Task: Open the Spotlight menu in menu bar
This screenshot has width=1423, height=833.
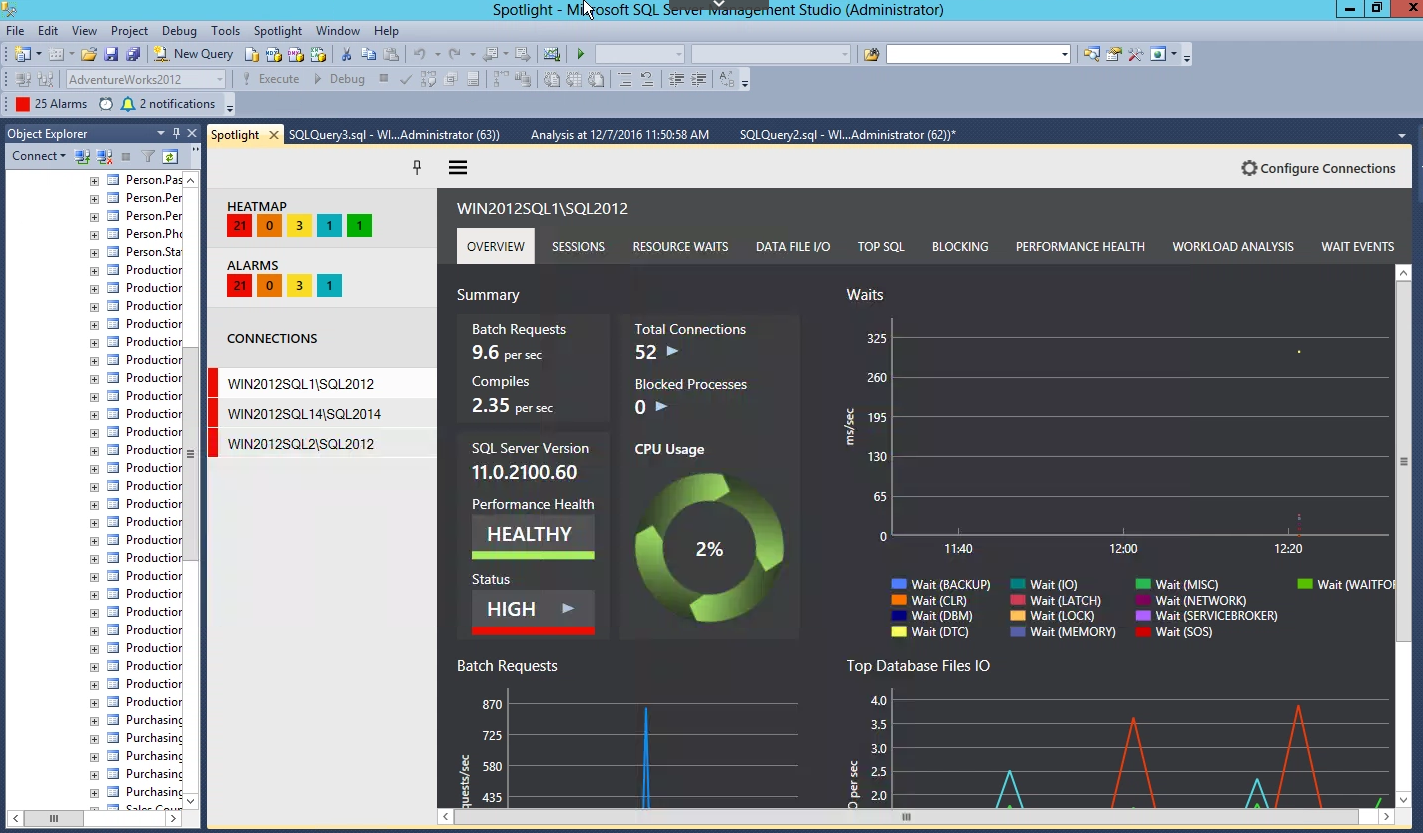Action: click(278, 31)
